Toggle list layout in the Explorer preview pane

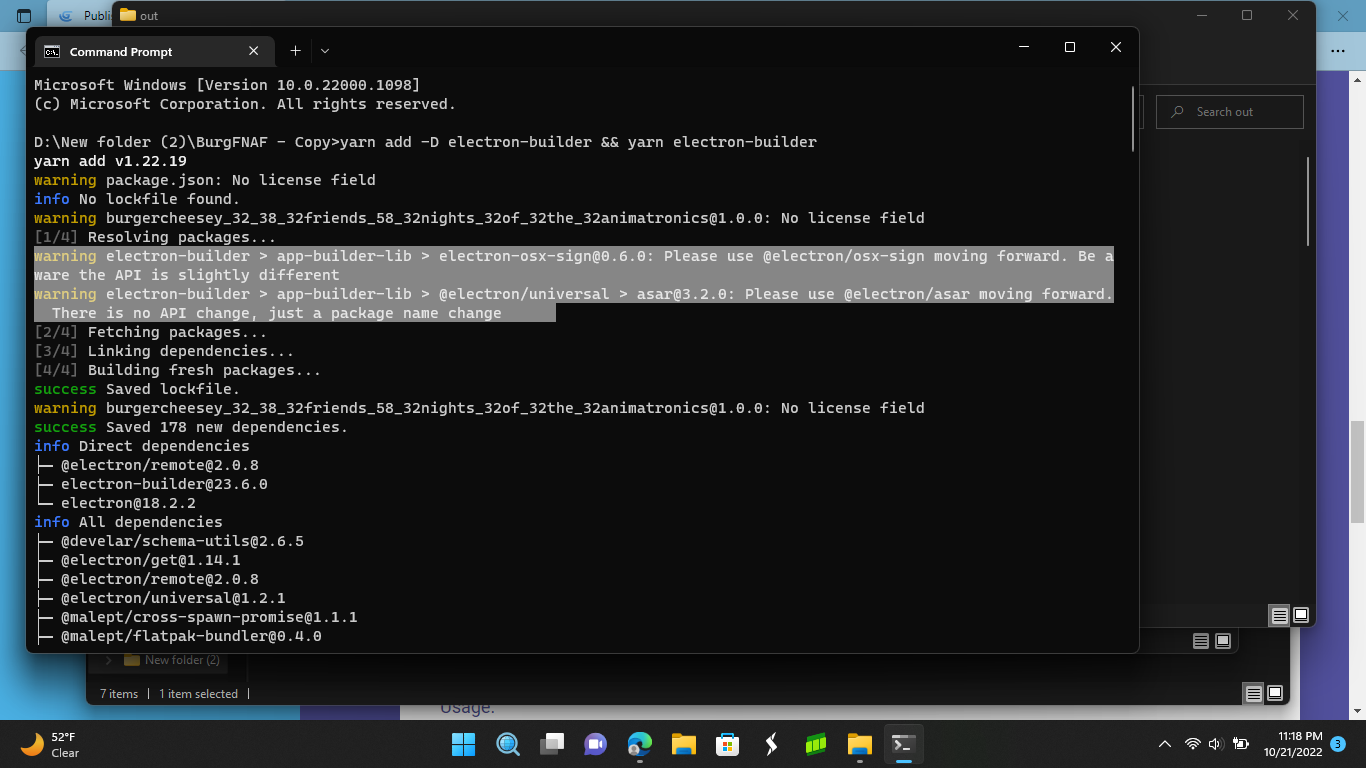tap(1199, 640)
